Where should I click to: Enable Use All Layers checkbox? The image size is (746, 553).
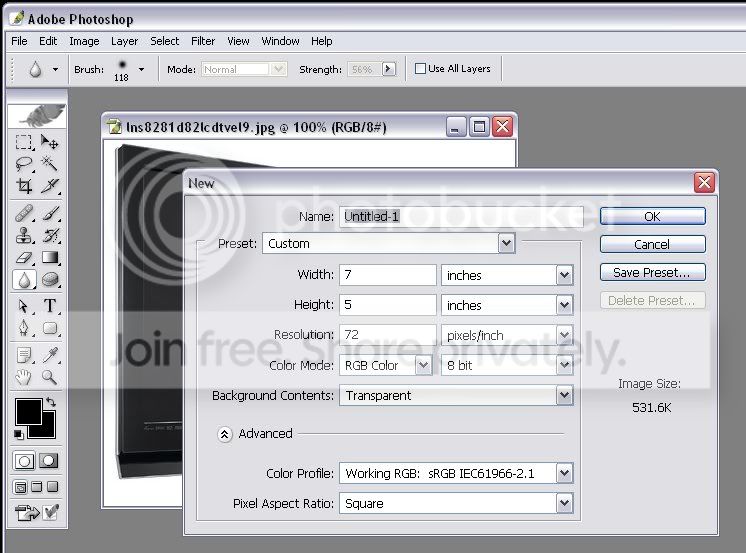pos(420,69)
